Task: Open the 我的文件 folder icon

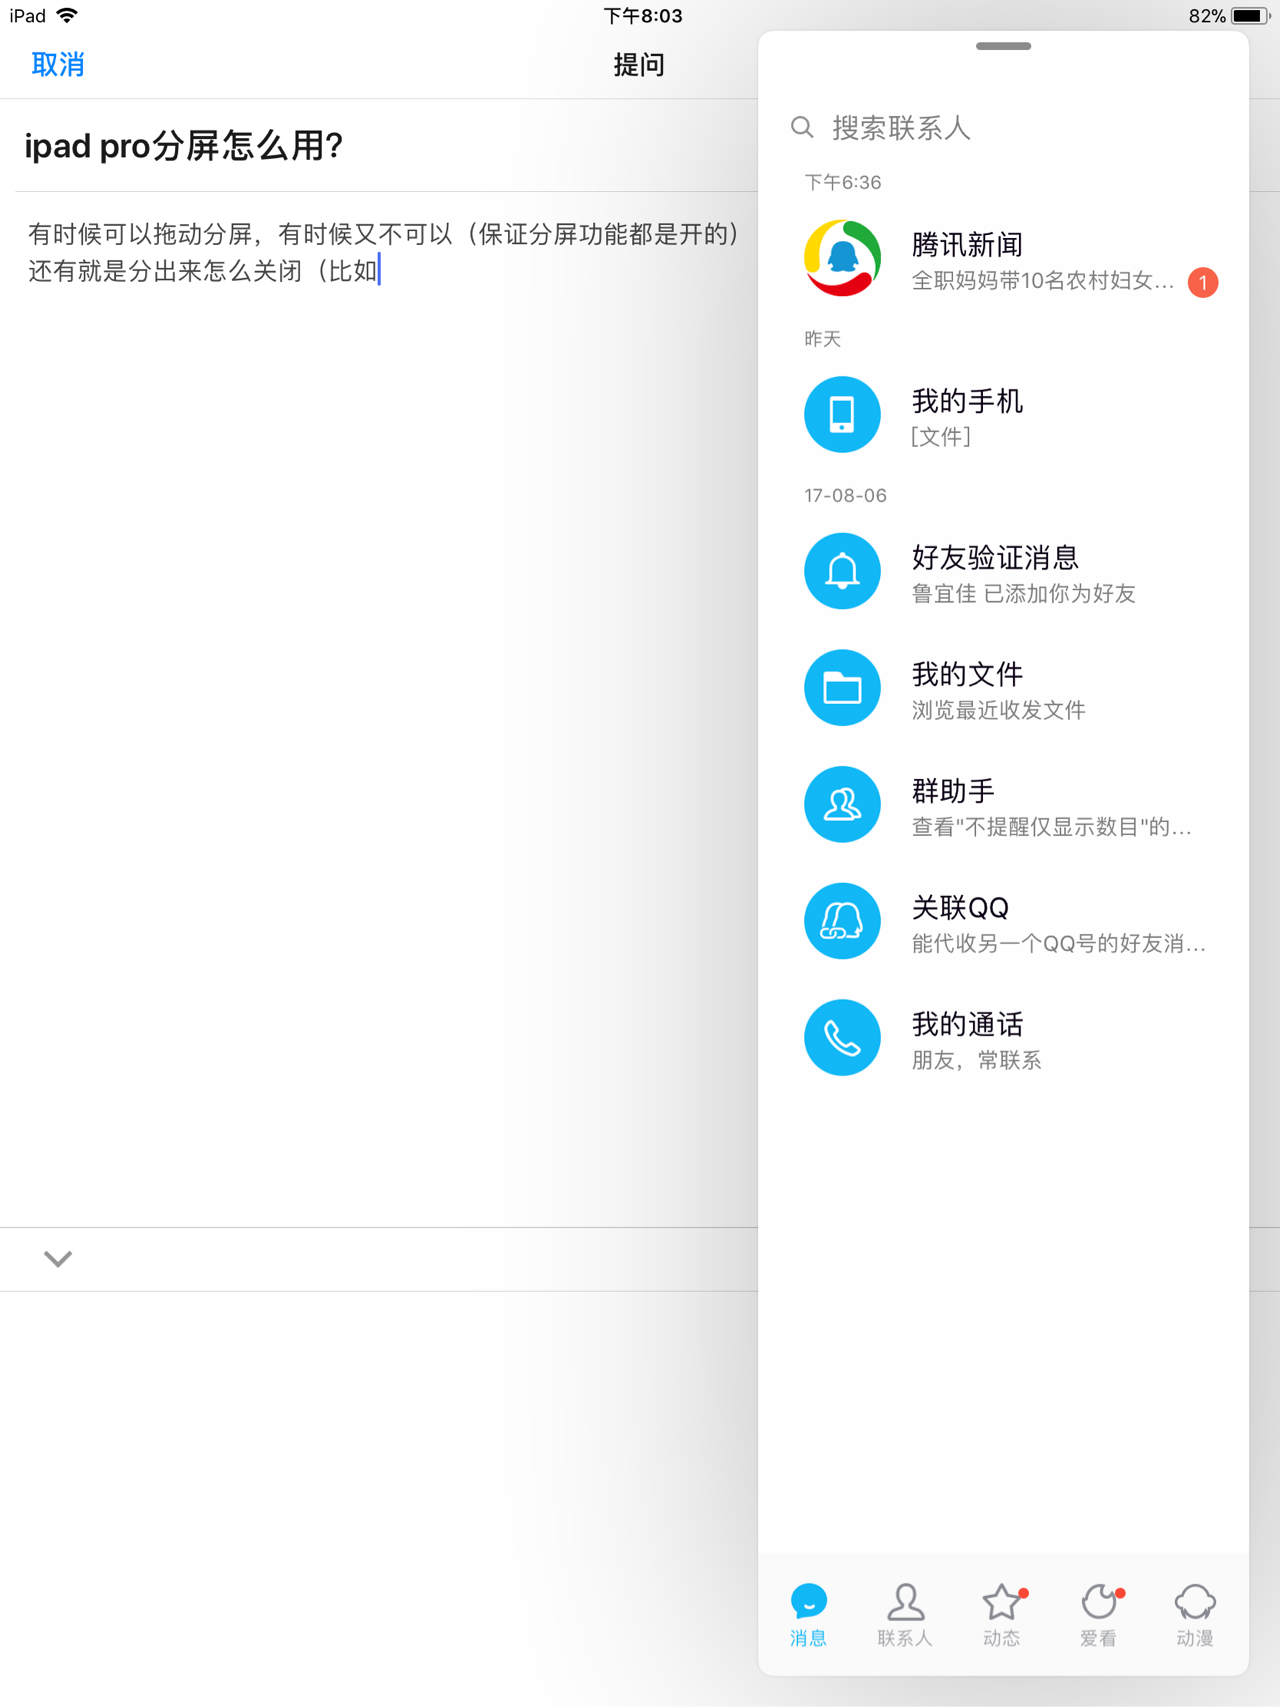Action: click(842, 688)
